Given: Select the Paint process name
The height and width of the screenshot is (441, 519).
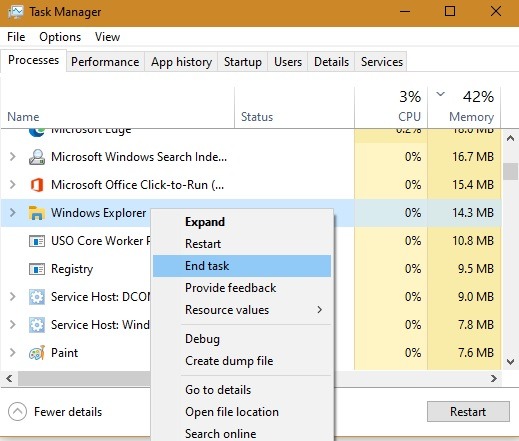Looking at the screenshot, I should (64, 353).
